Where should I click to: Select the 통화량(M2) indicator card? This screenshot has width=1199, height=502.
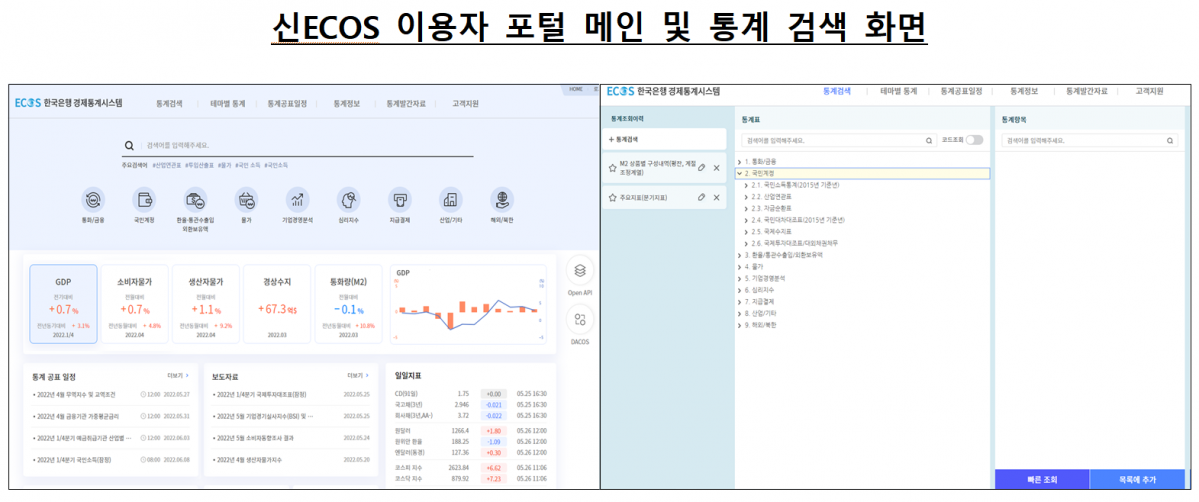click(348, 305)
